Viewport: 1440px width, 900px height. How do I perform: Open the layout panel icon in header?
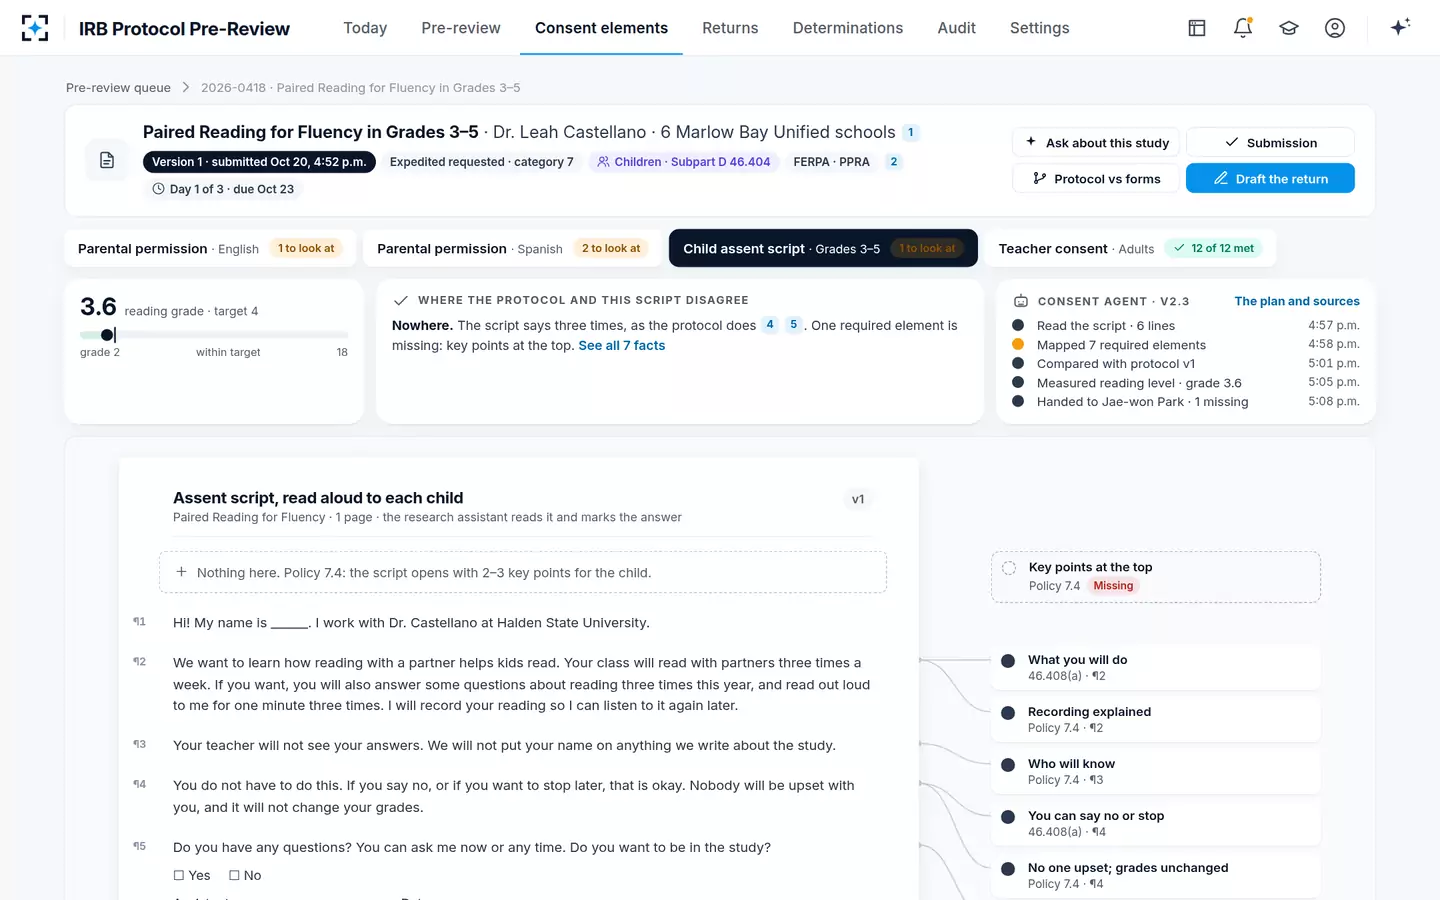(1197, 28)
